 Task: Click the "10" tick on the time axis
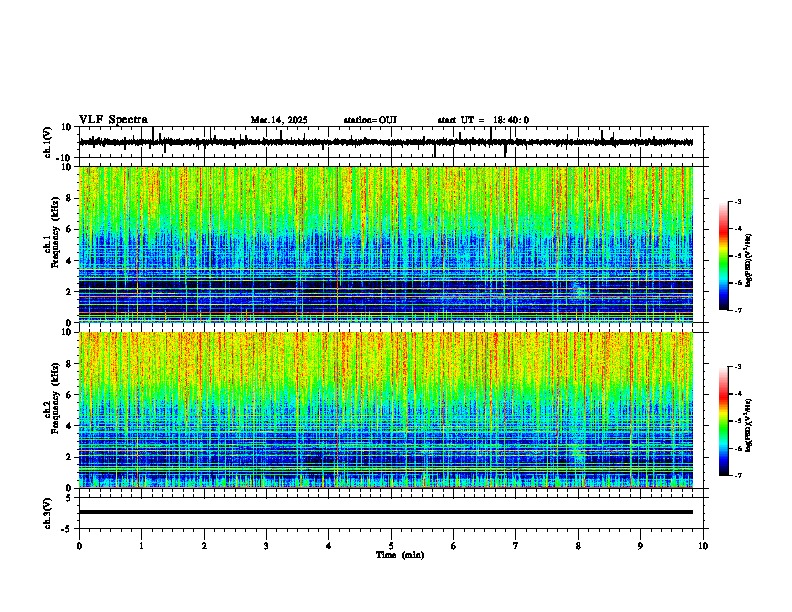[x=703, y=546]
